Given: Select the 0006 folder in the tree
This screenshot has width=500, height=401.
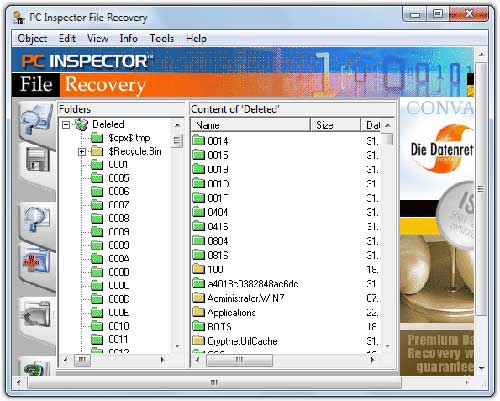Looking at the screenshot, I should (119, 191).
